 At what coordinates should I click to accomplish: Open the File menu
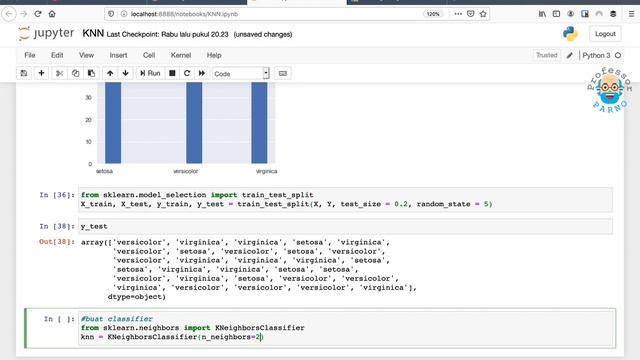(30, 55)
